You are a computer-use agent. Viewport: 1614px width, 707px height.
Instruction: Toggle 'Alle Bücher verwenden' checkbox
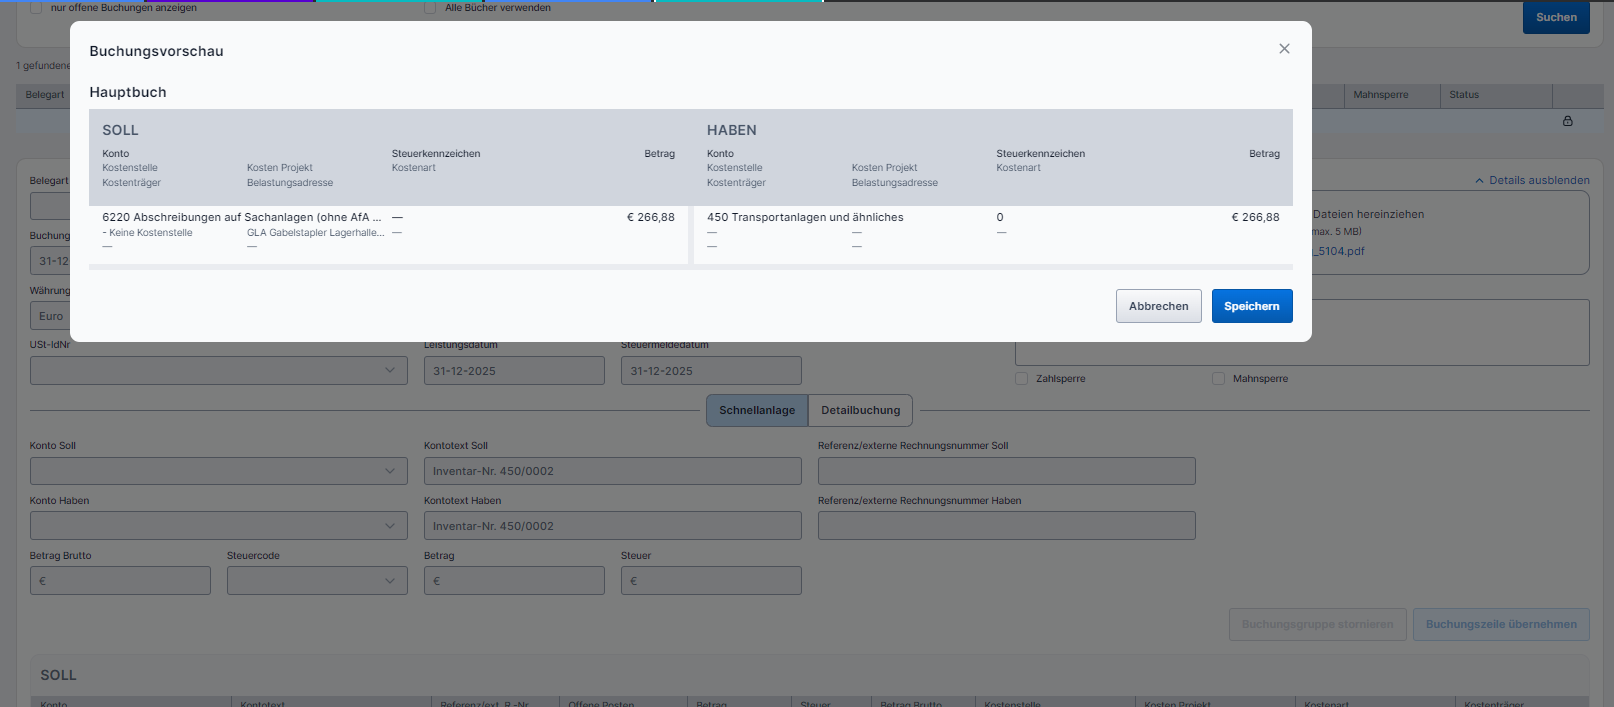point(430,8)
